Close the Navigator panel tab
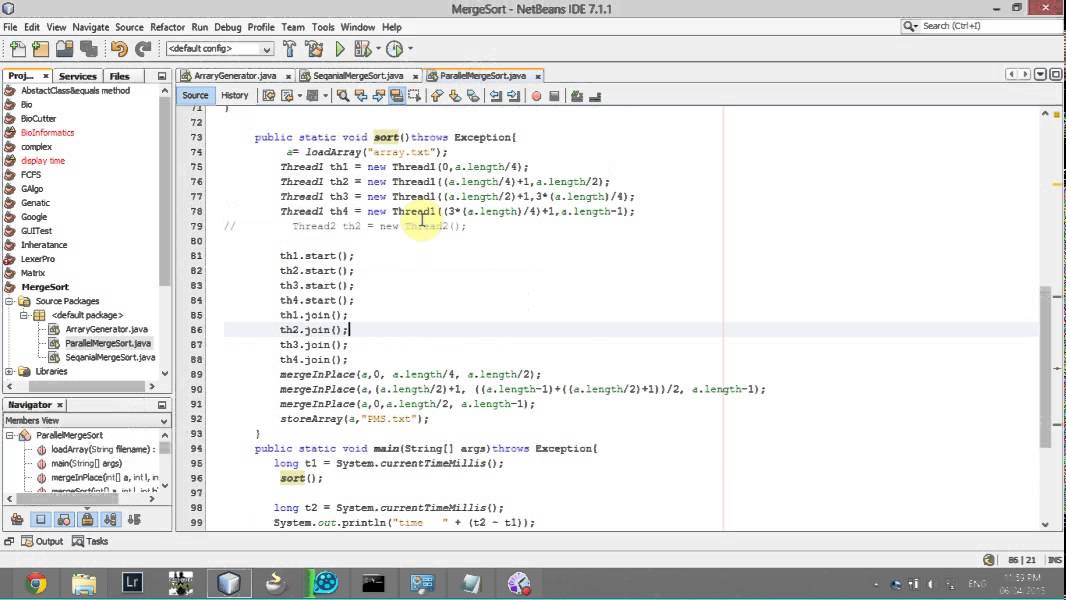 coord(60,405)
